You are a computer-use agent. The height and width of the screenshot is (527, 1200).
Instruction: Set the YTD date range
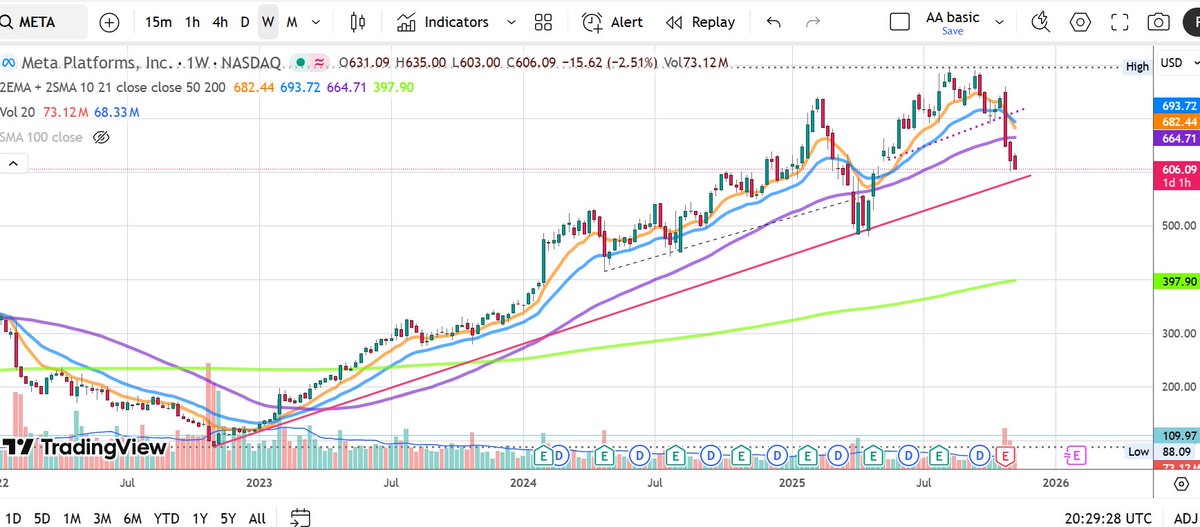(167, 517)
